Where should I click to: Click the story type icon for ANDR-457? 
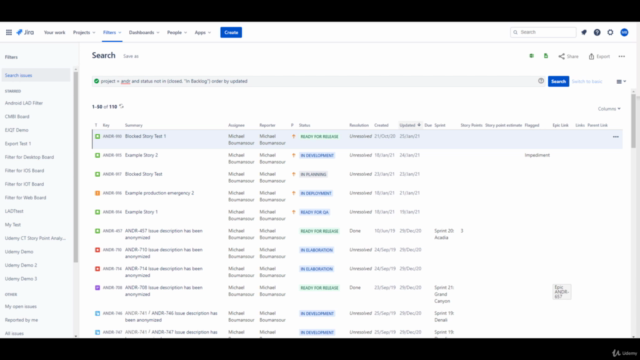coord(98,231)
